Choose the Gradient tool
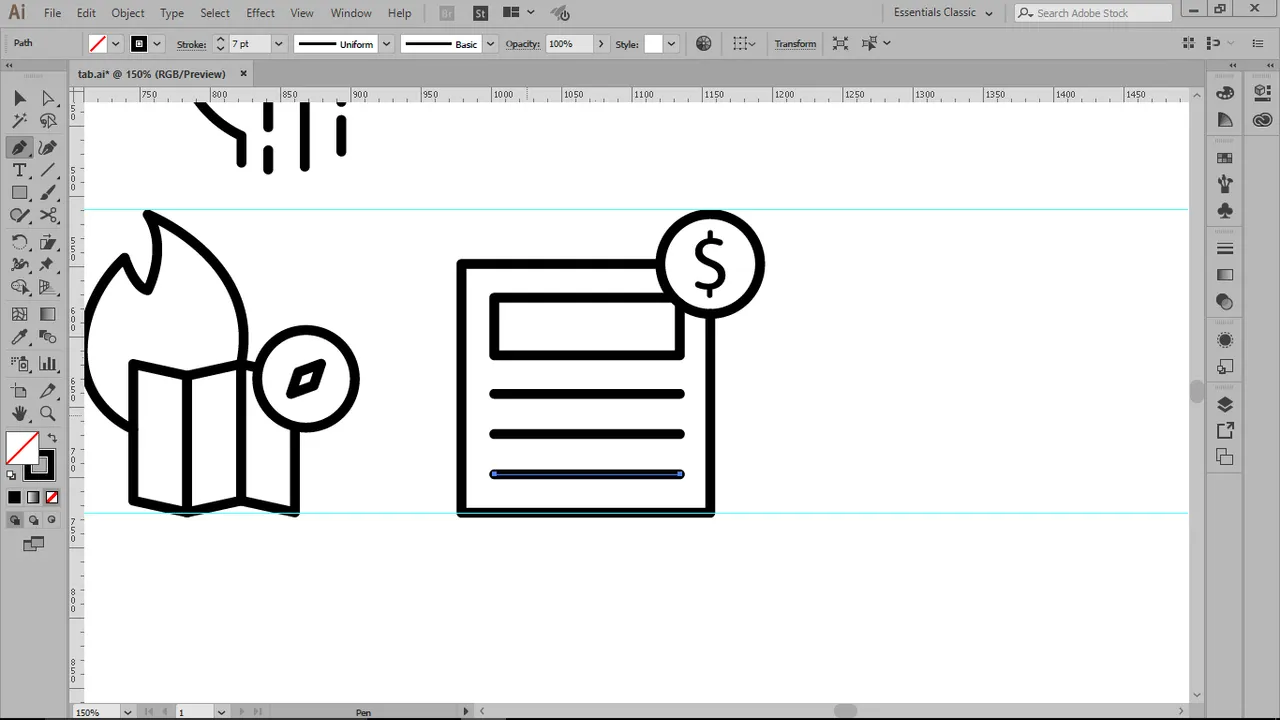Image resolution: width=1280 pixels, height=720 pixels. click(47, 314)
